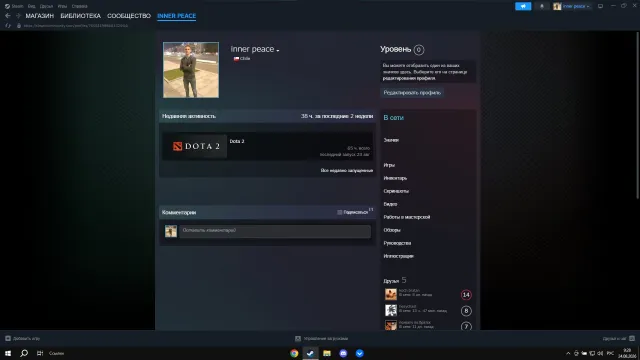Click the level 14 friend badge
640x360 pixels.
pos(466,295)
